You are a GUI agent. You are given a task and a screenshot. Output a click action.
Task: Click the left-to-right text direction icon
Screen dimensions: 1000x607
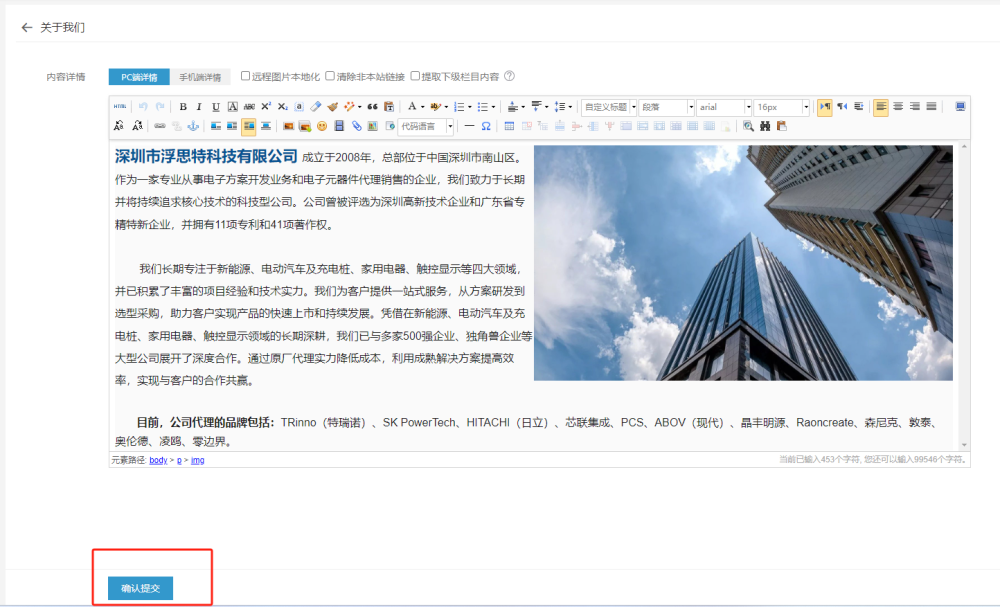(825, 107)
